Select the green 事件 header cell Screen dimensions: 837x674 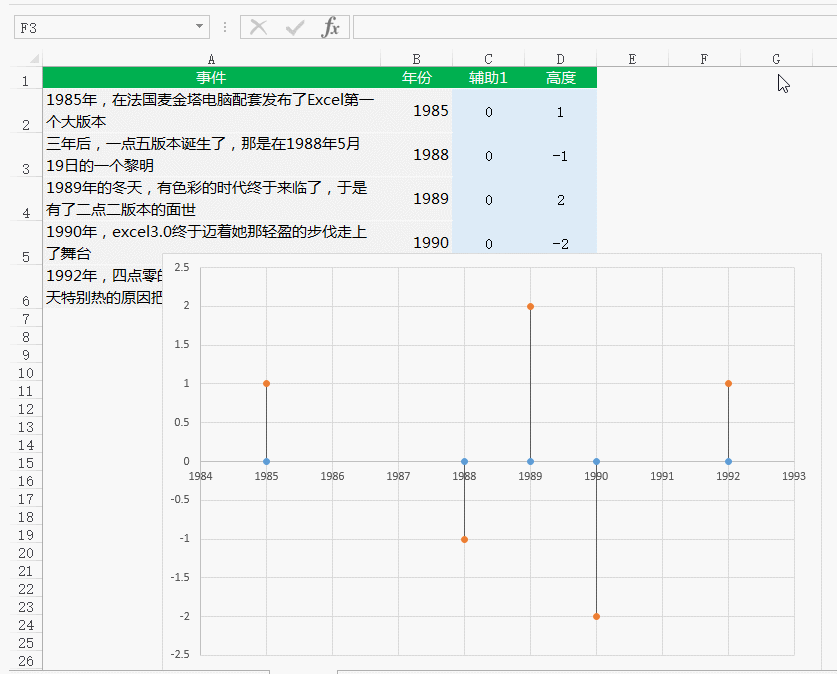[210, 77]
